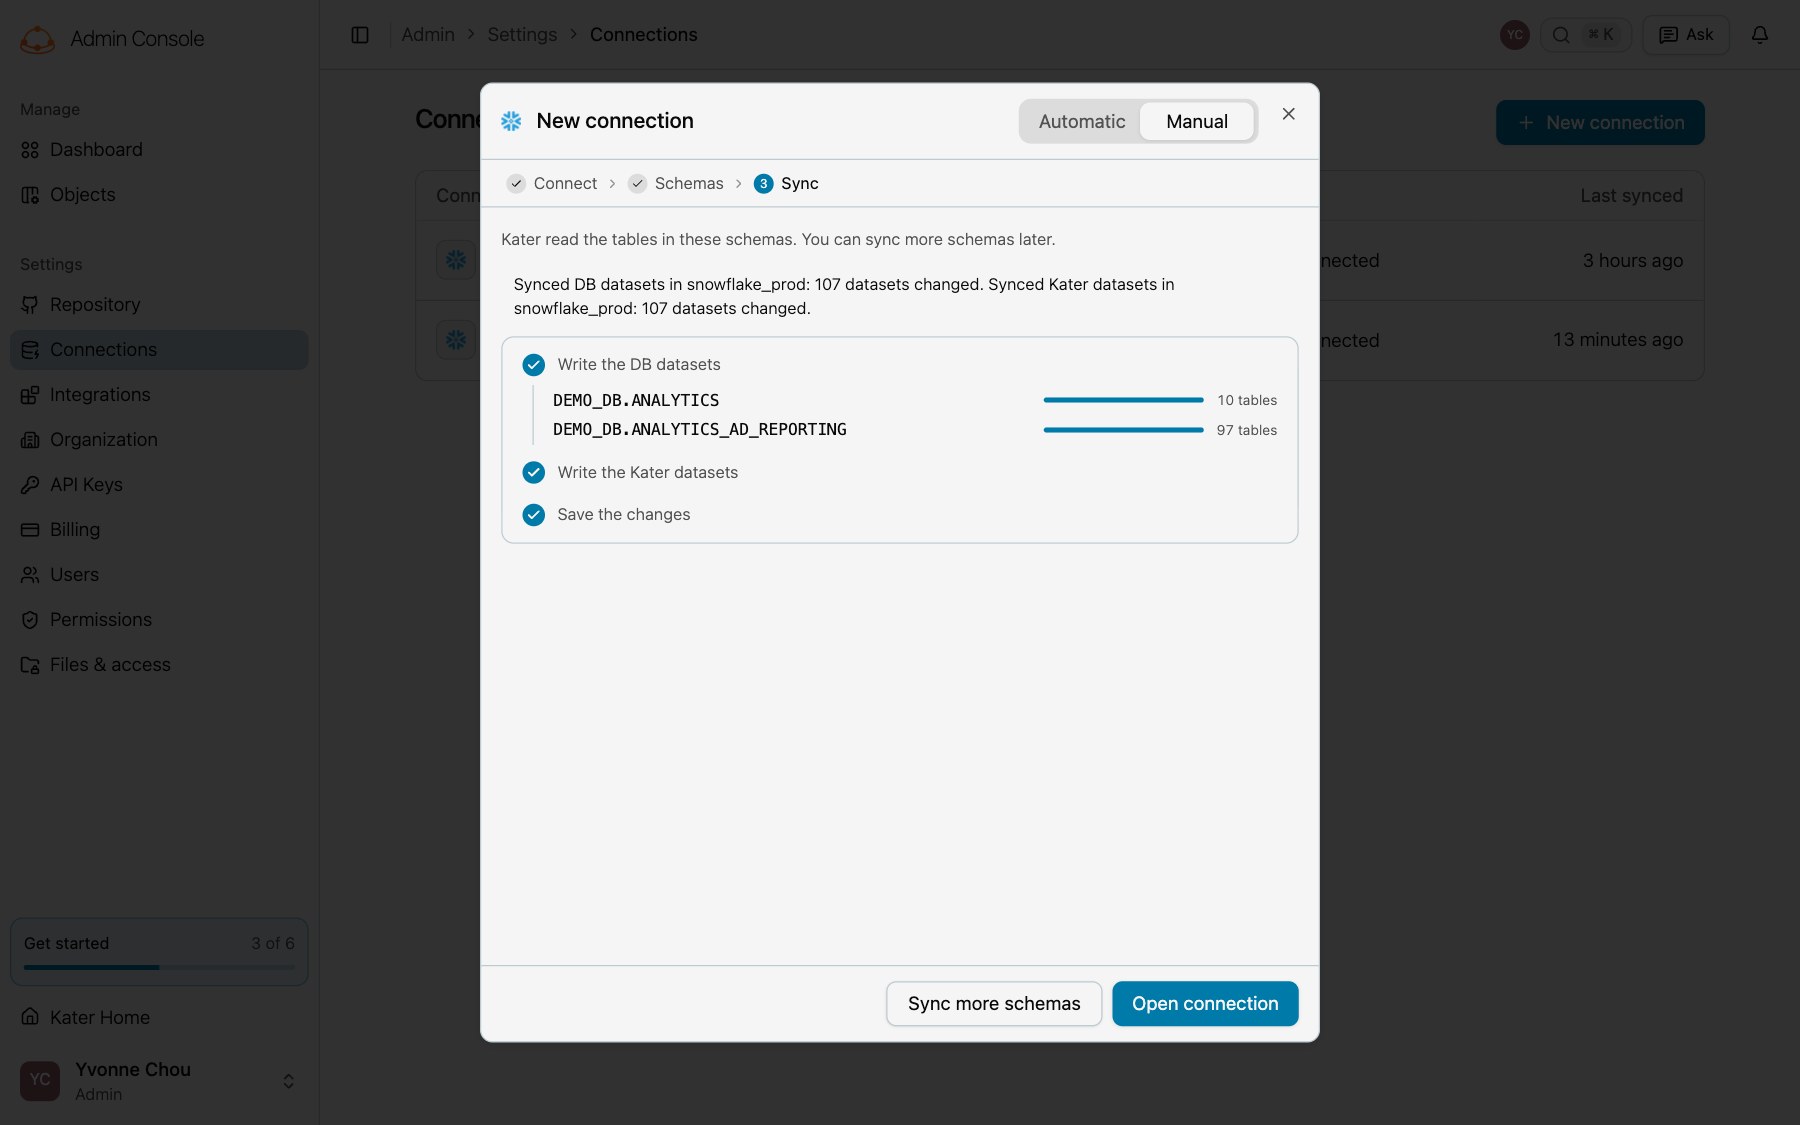Click the YC avatar in the top bar
Viewport: 1800px width, 1125px height.
[x=1515, y=35]
